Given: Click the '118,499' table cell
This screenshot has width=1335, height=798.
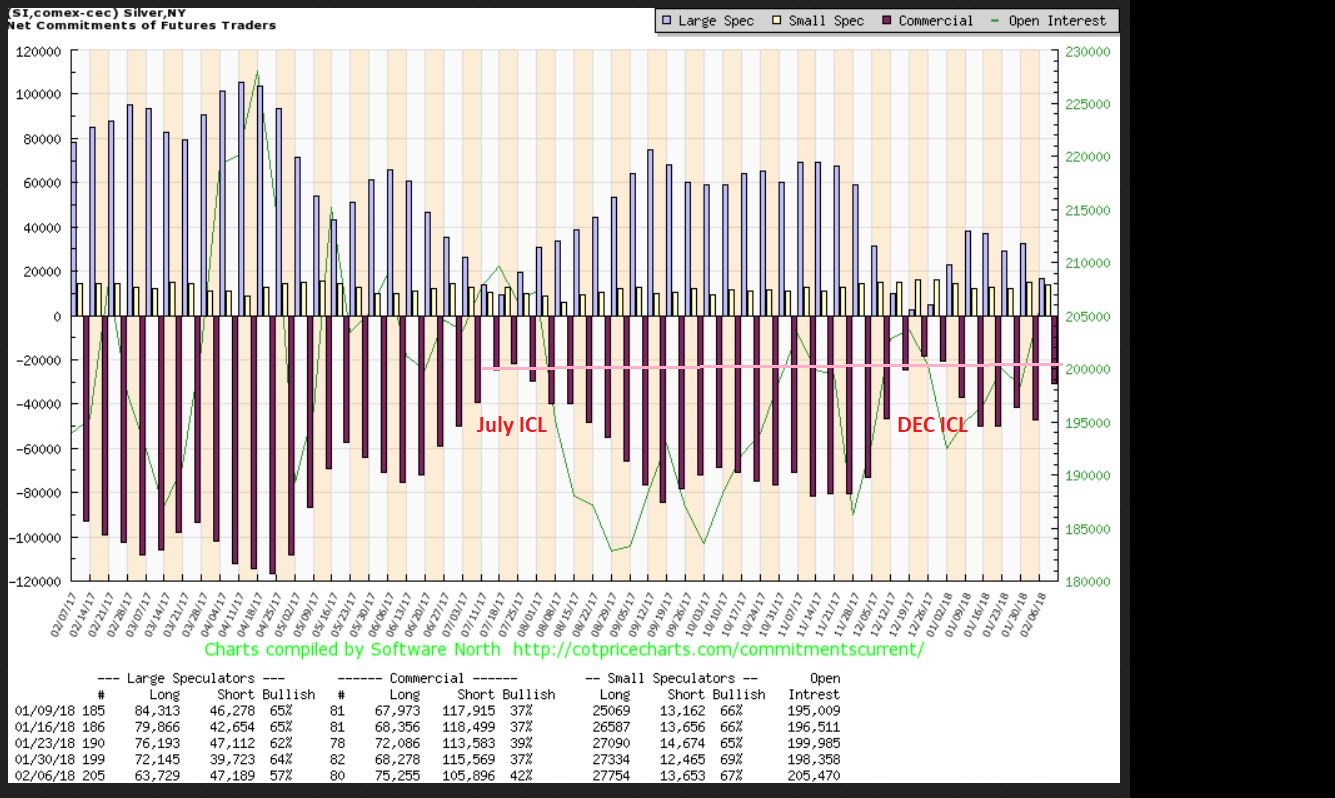Looking at the screenshot, I should [470, 726].
